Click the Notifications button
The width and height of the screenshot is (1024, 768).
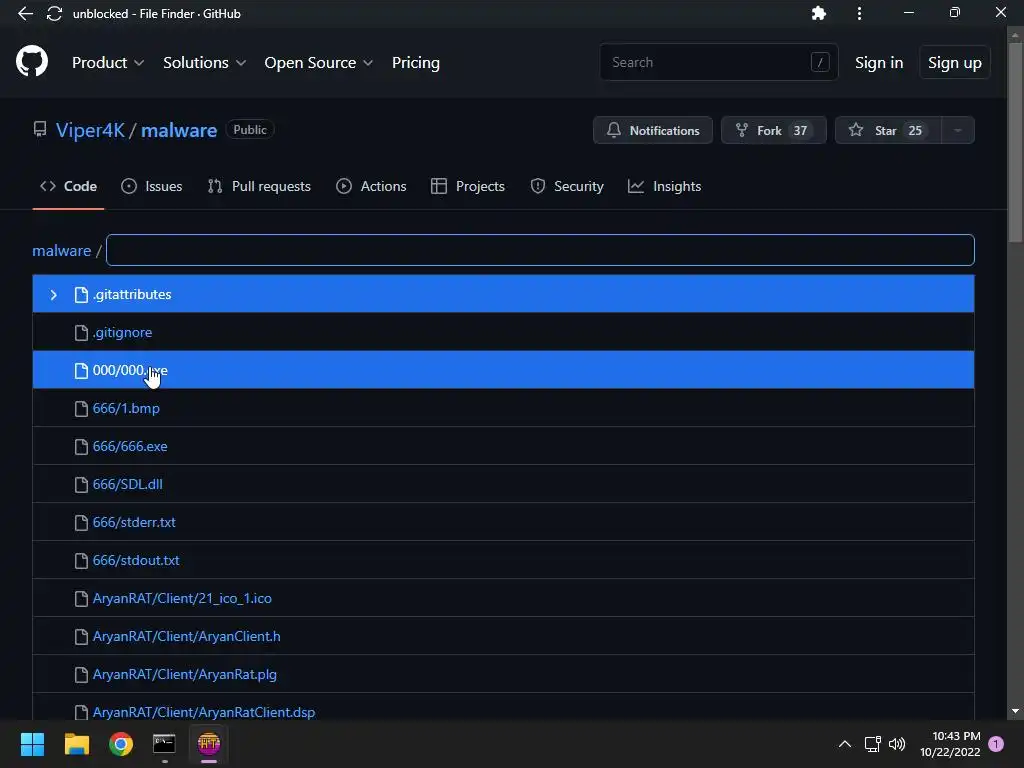click(x=652, y=130)
